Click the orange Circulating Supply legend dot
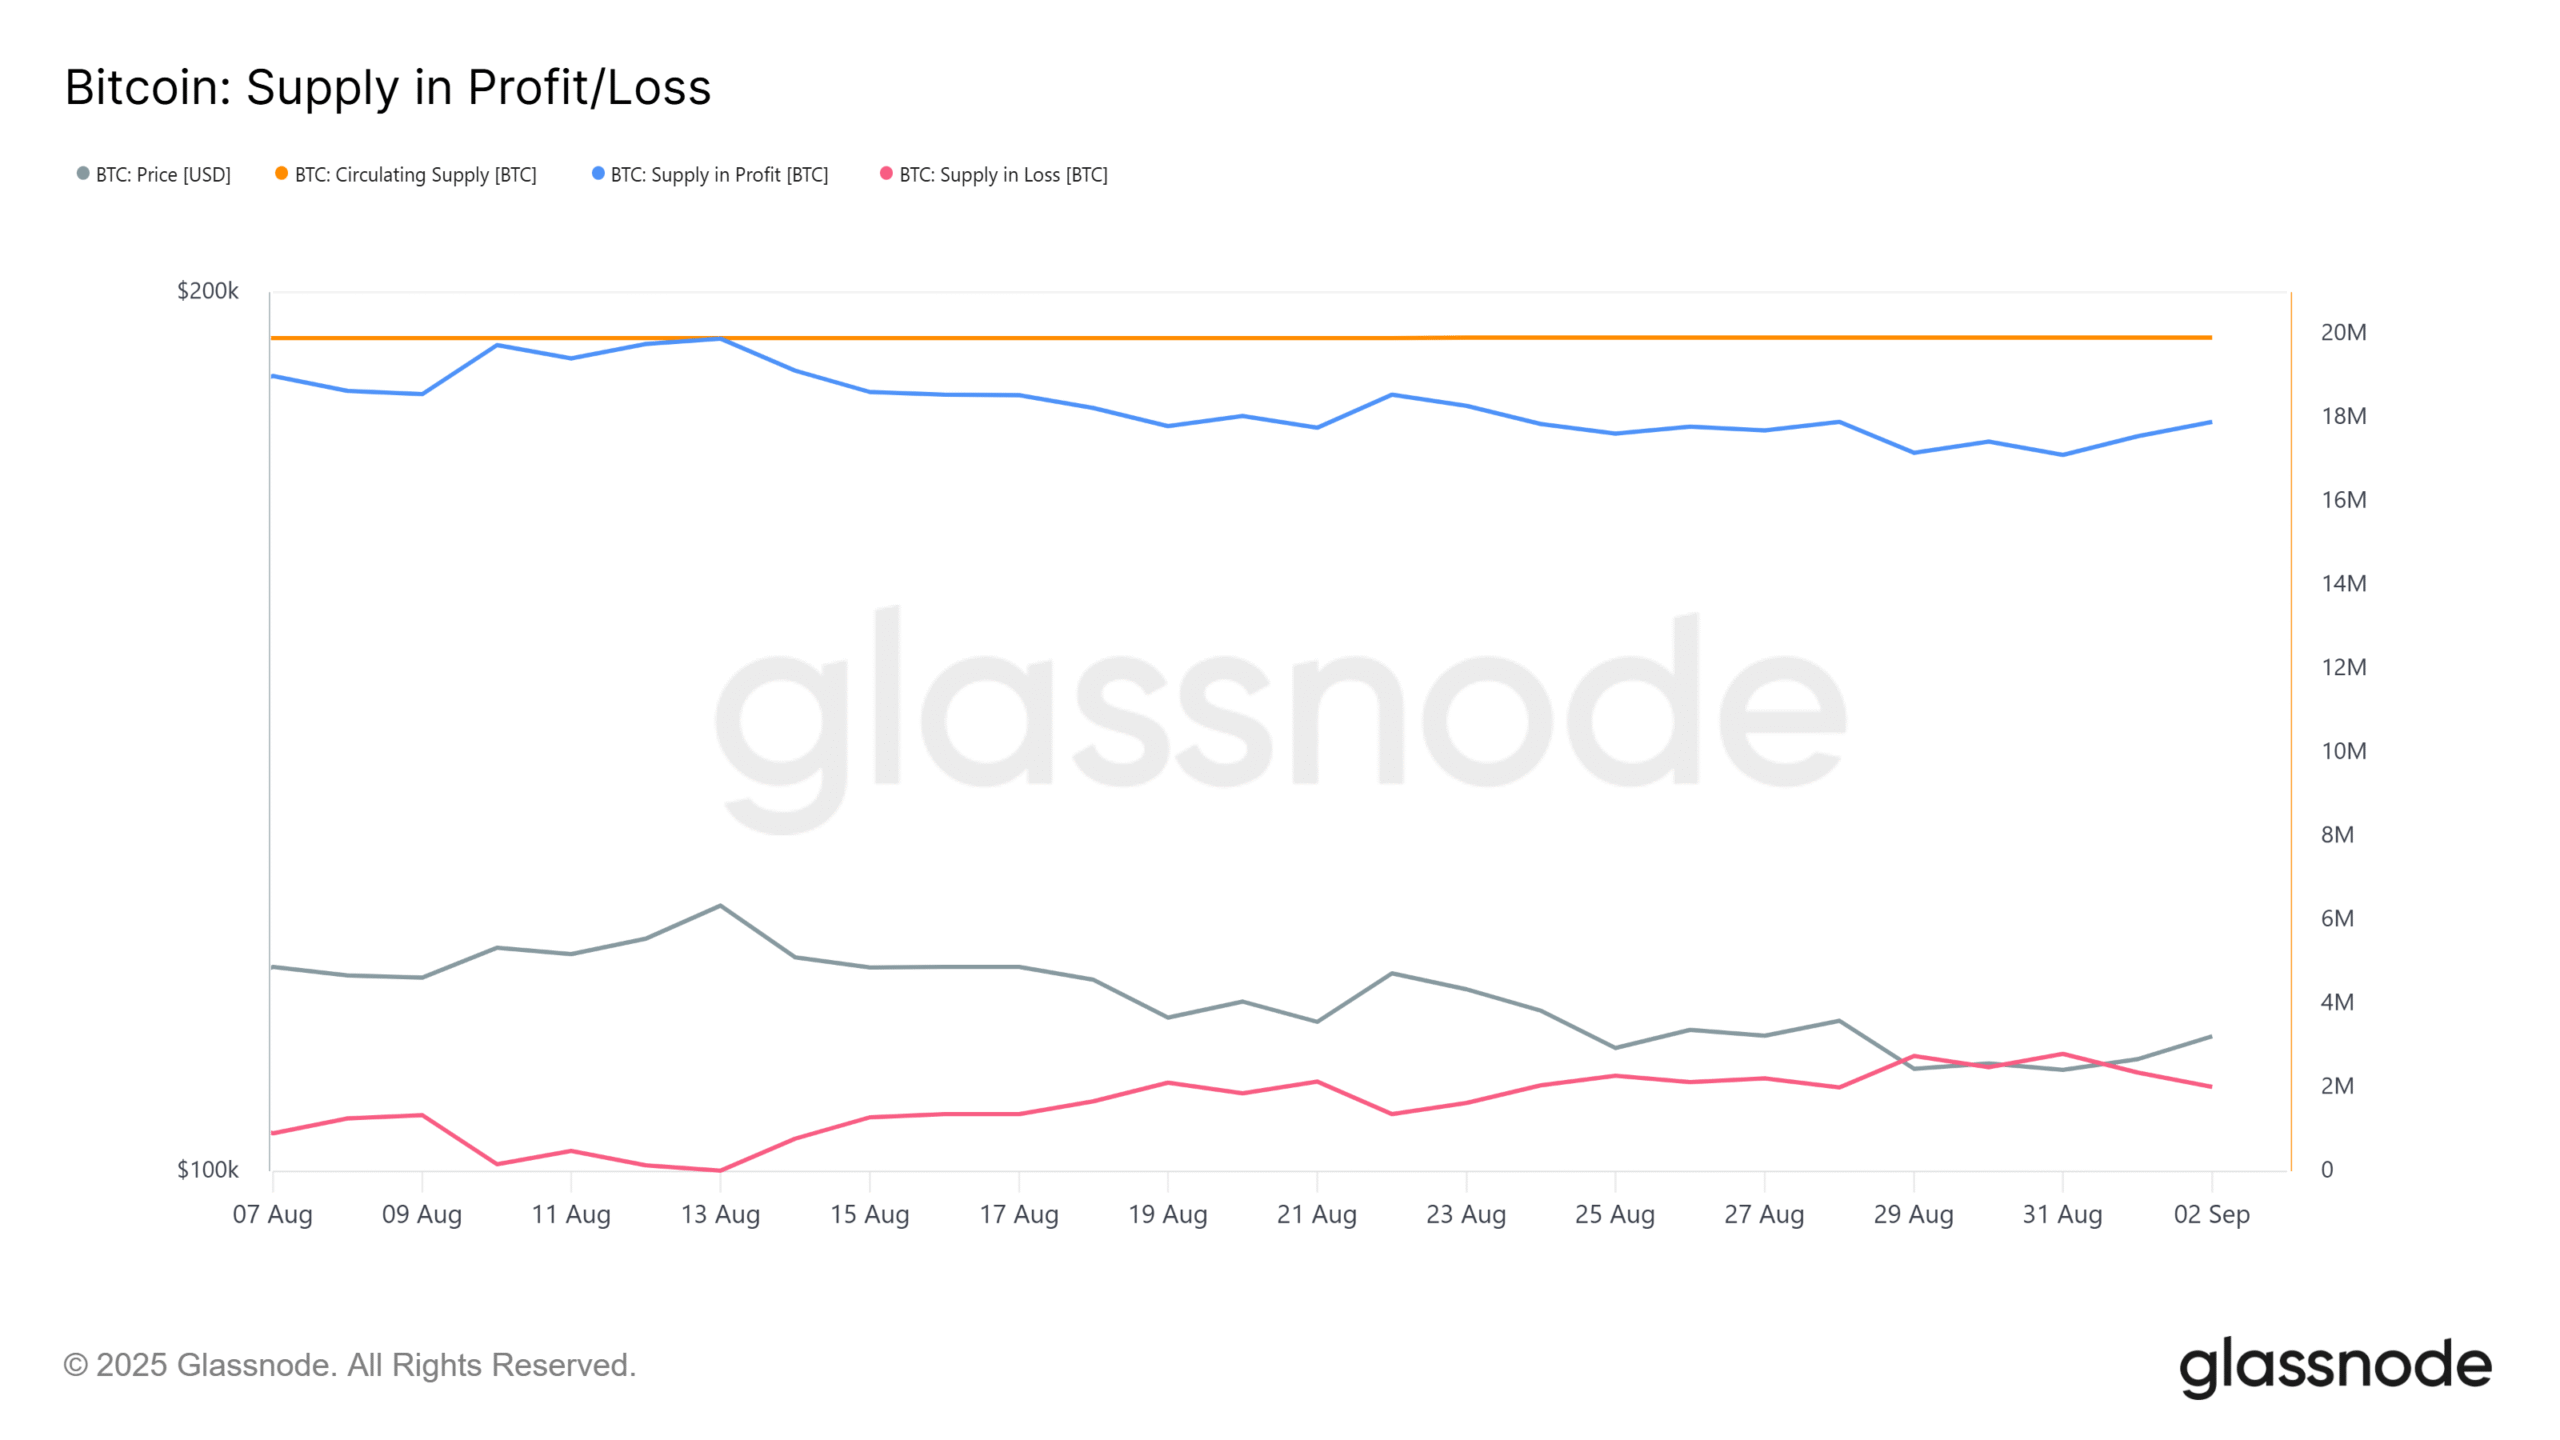 click(281, 174)
